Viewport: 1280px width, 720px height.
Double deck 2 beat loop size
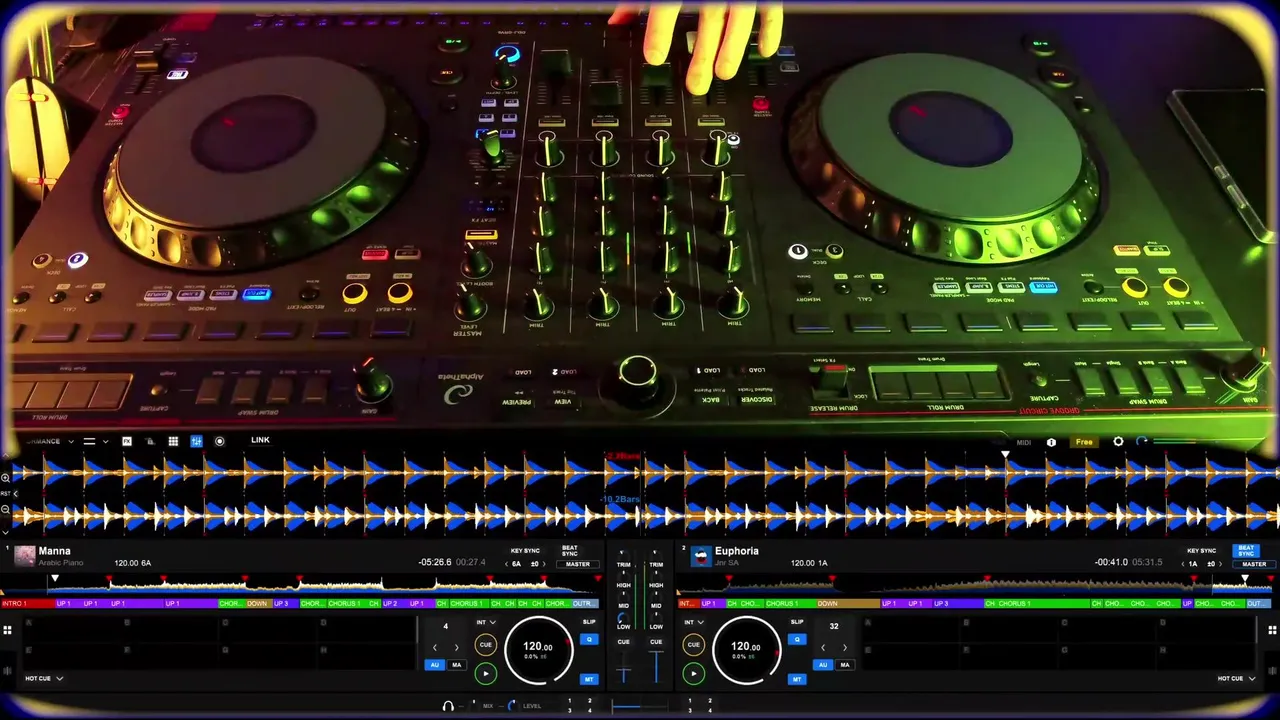(x=845, y=647)
